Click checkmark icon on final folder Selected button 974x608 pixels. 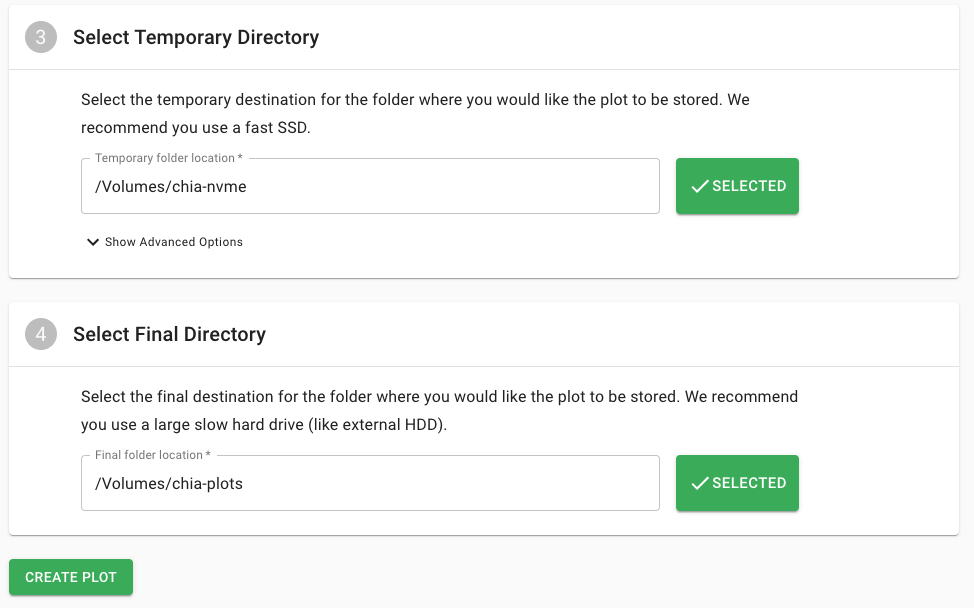click(700, 483)
